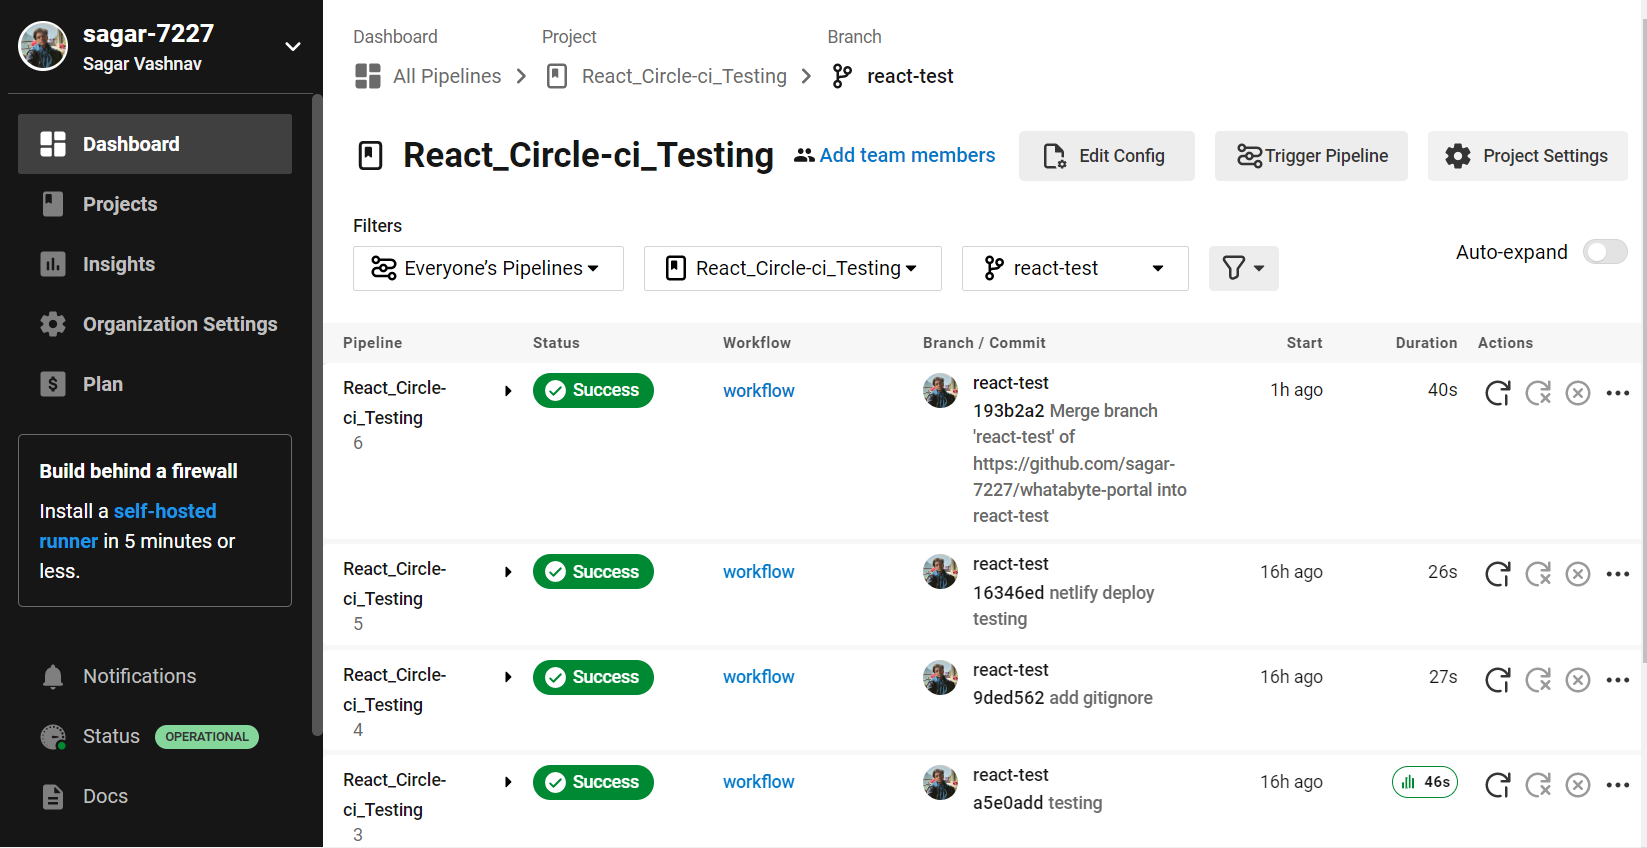Click the OPERATIONAL status badge
The width and height of the screenshot is (1647, 848).
point(207,737)
